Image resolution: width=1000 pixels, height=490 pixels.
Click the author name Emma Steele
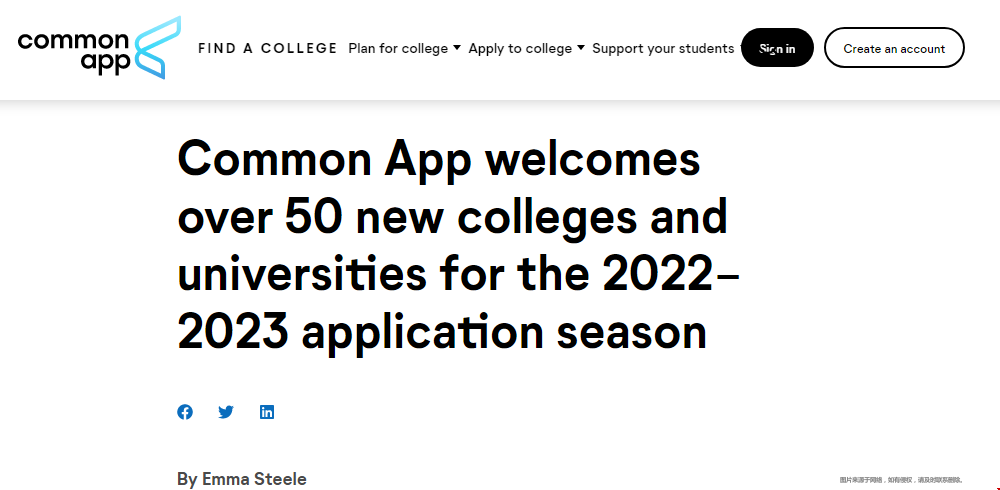tap(254, 479)
